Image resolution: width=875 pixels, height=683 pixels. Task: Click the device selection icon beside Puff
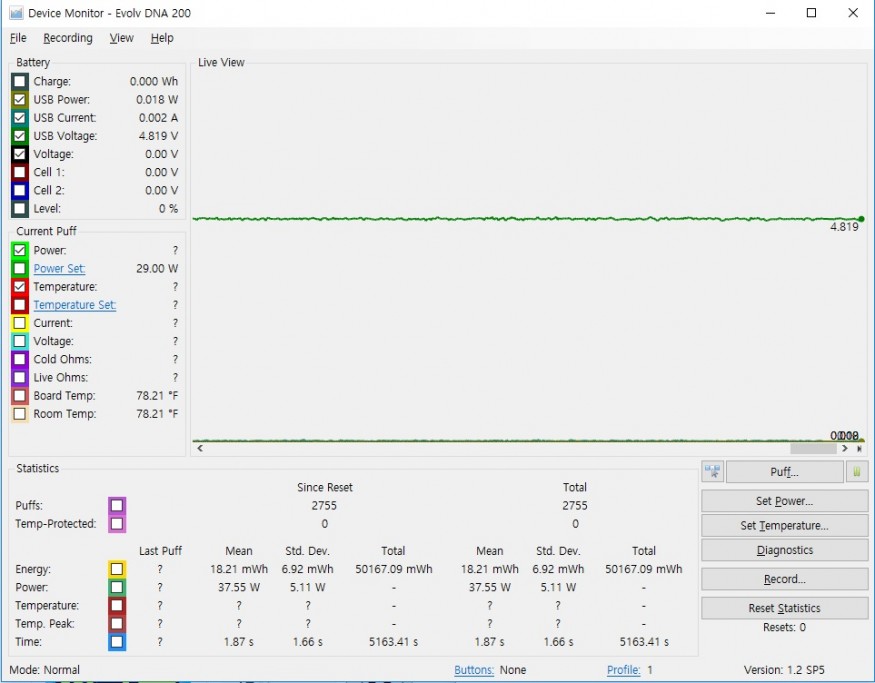(x=713, y=472)
